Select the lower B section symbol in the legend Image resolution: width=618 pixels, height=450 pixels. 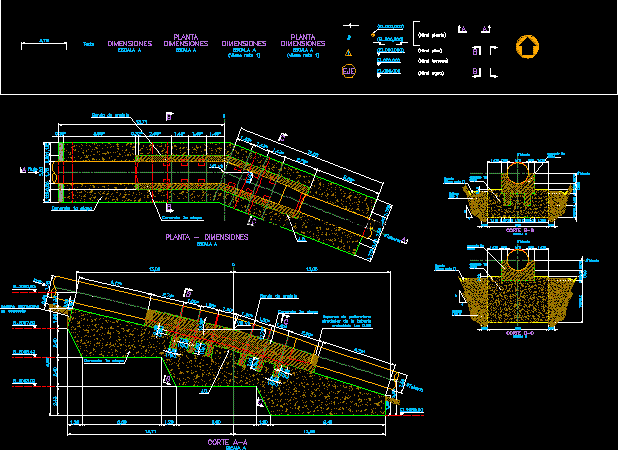pyautogui.click(x=476, y=72)
